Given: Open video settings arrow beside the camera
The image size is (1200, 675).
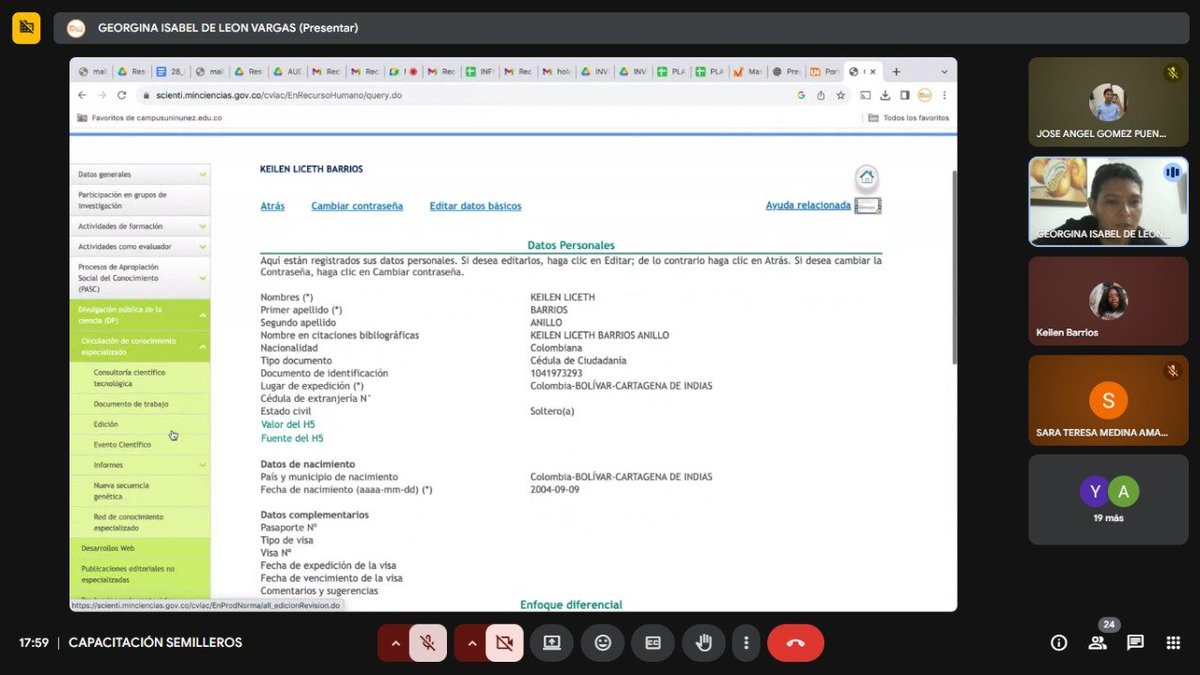Looking at the screenshot, I should click(471, 643).
